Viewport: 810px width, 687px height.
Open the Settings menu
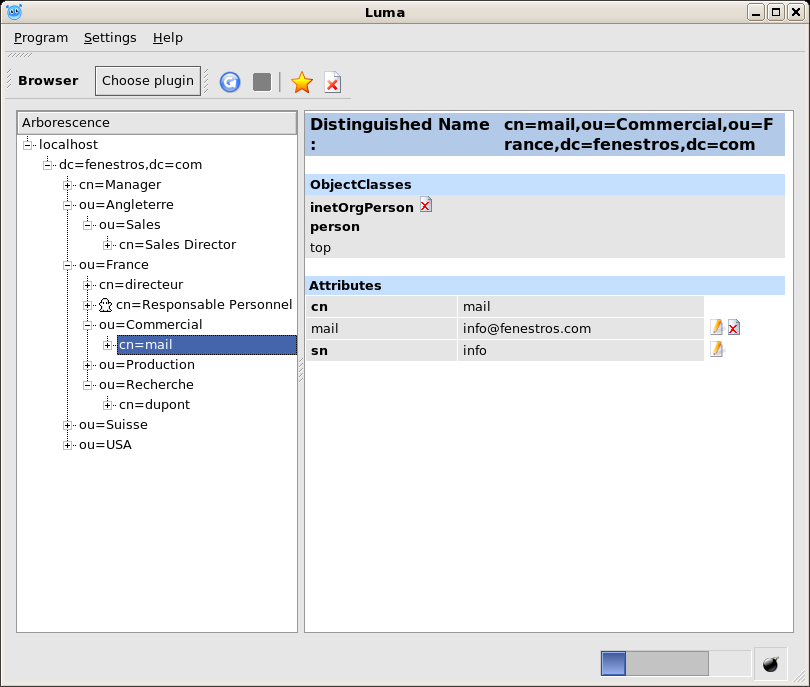[x=110, y=38]
